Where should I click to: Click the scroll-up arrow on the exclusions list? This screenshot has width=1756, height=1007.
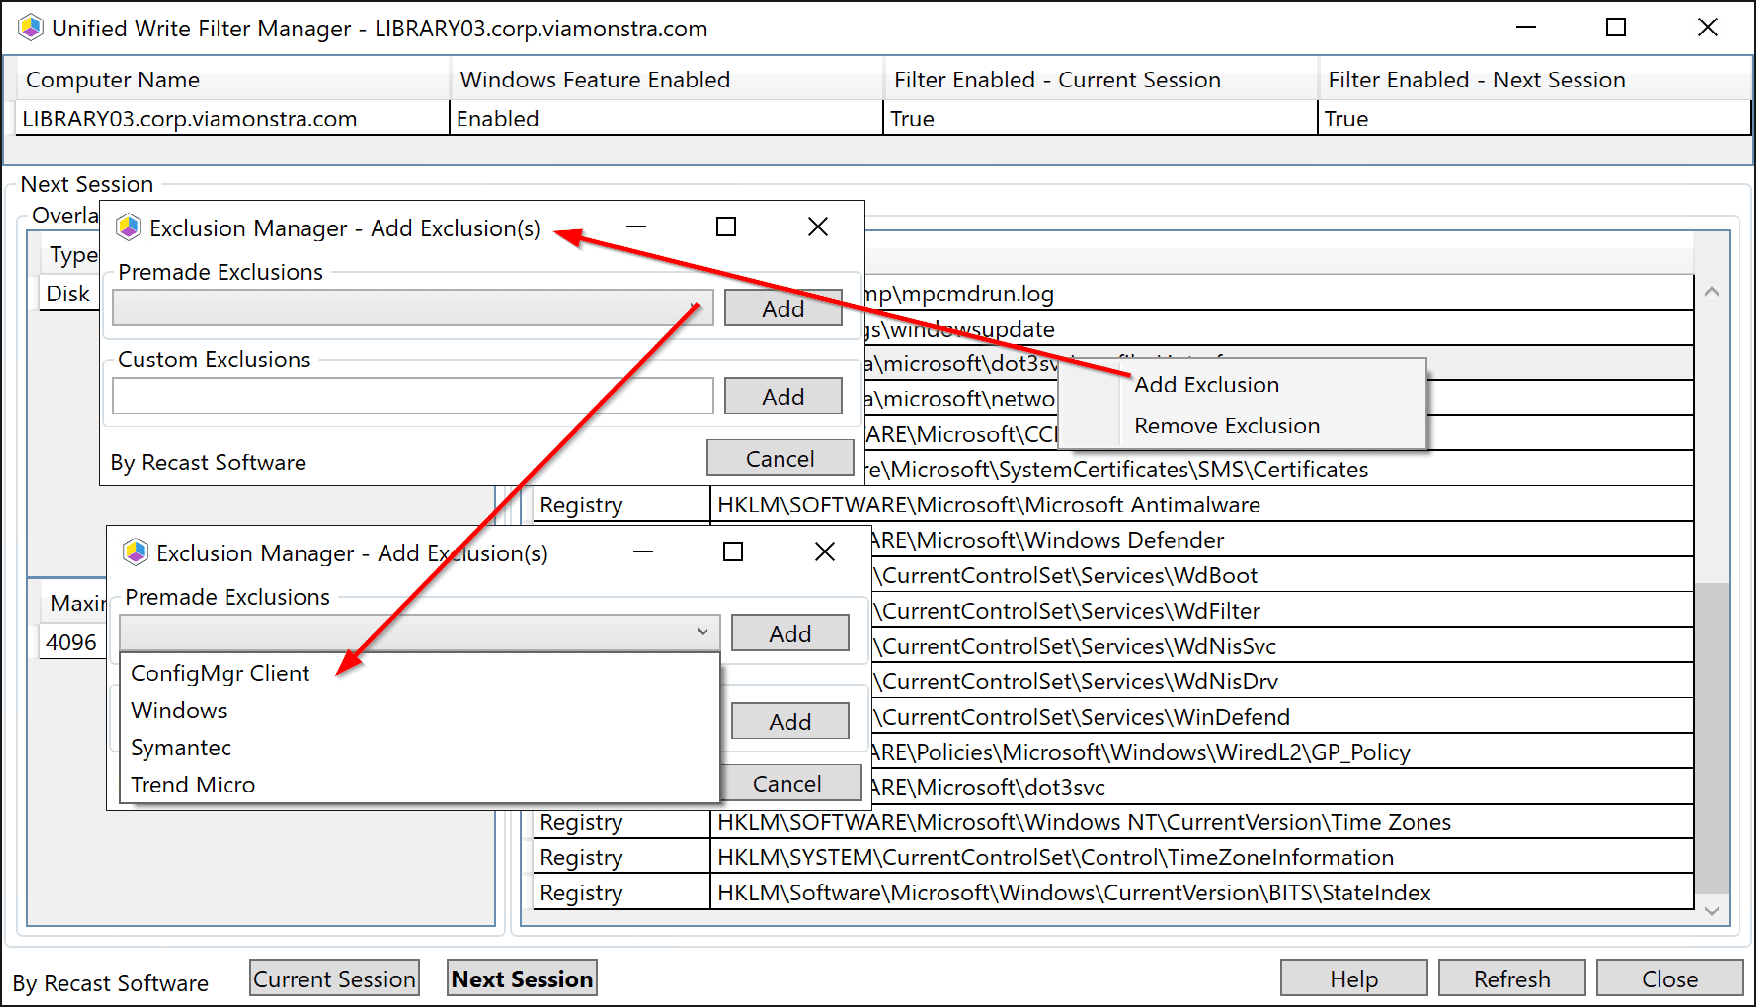click(x=1712, y=292)
